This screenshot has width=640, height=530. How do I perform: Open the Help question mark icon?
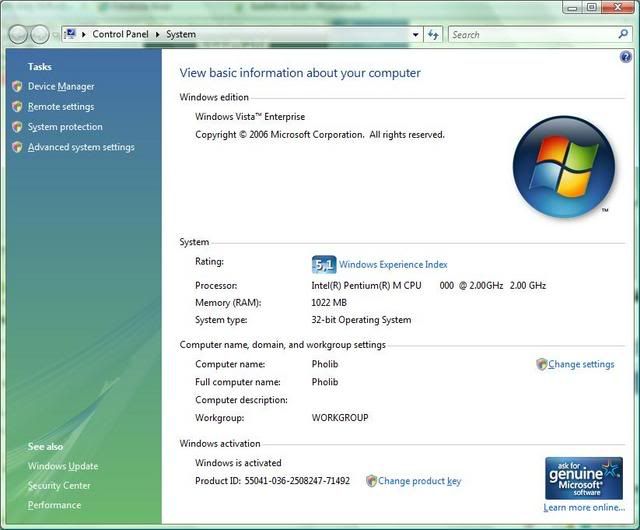click(x=625, y=57)
